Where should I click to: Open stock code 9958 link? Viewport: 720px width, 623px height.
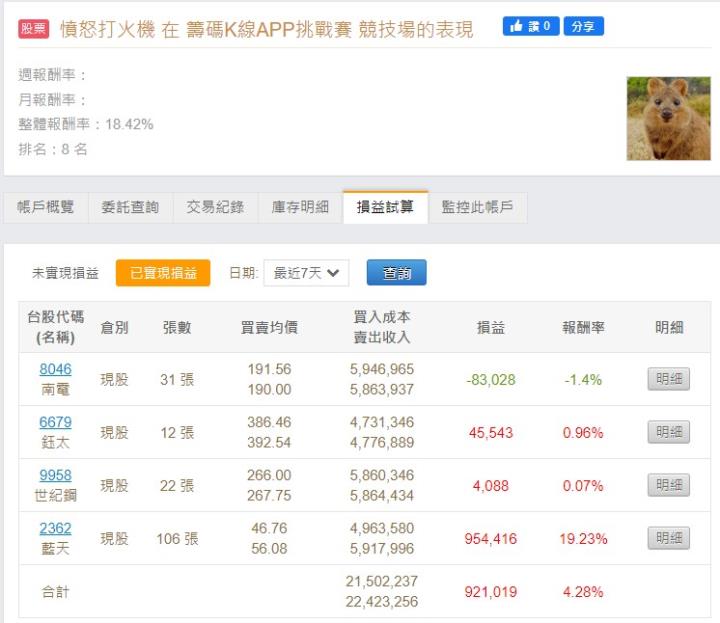[x=56, y=475]
